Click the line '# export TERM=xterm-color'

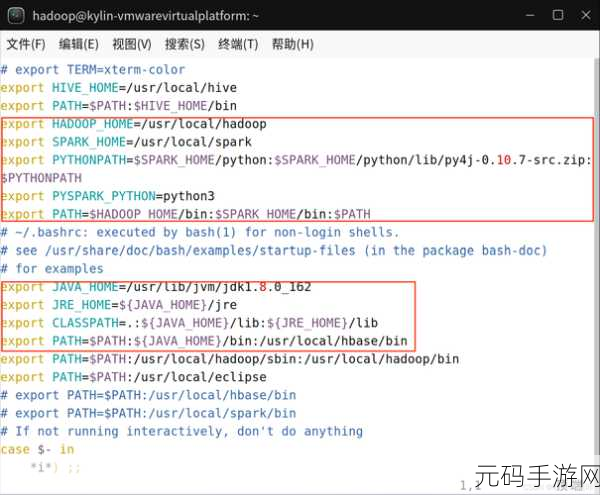[x=93, y=70]
